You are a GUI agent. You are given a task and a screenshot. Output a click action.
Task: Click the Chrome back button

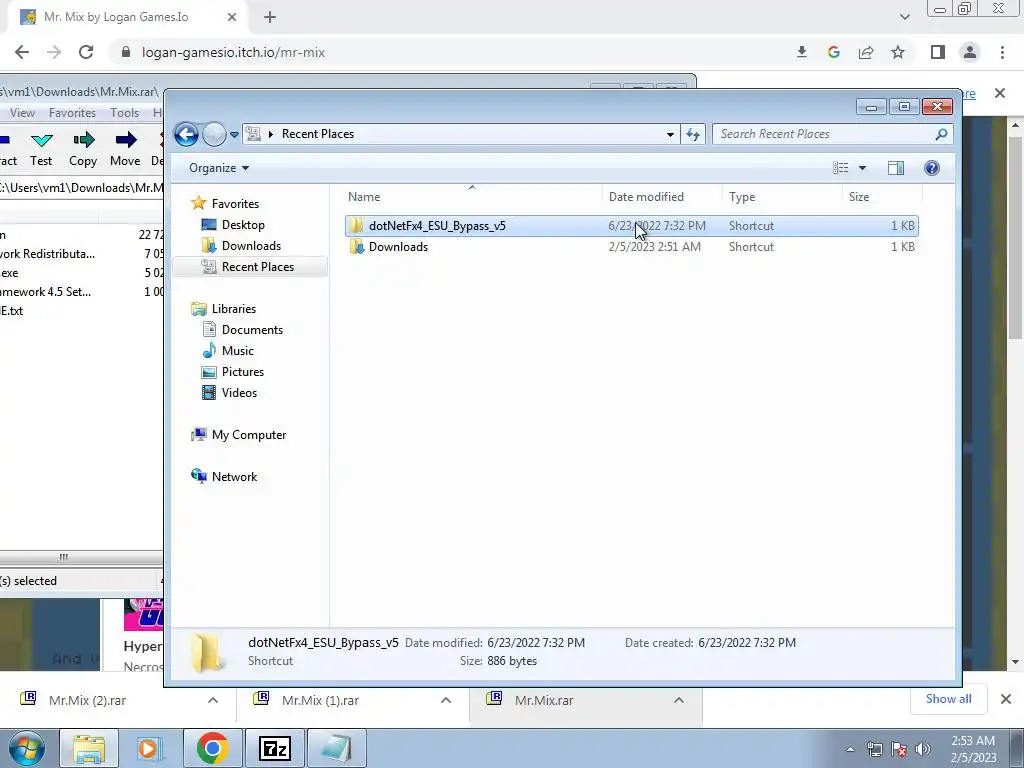click(x=22, y=52)
